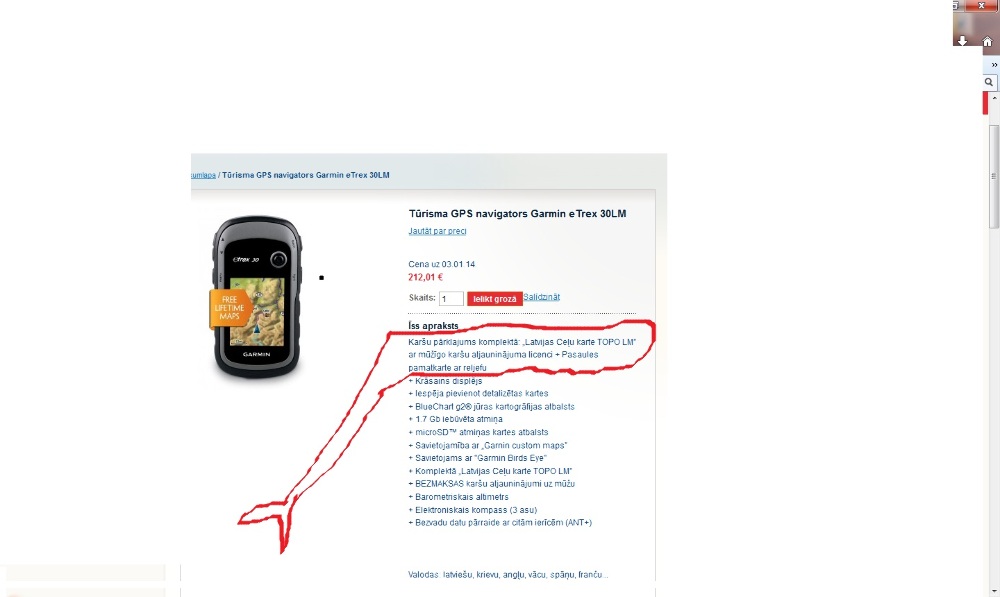
Task: Click the window restore icon
Action: (956, 4)
